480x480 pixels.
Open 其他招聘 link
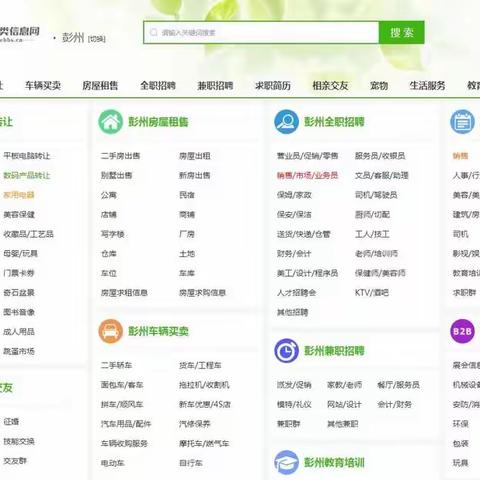coord(292,312)
